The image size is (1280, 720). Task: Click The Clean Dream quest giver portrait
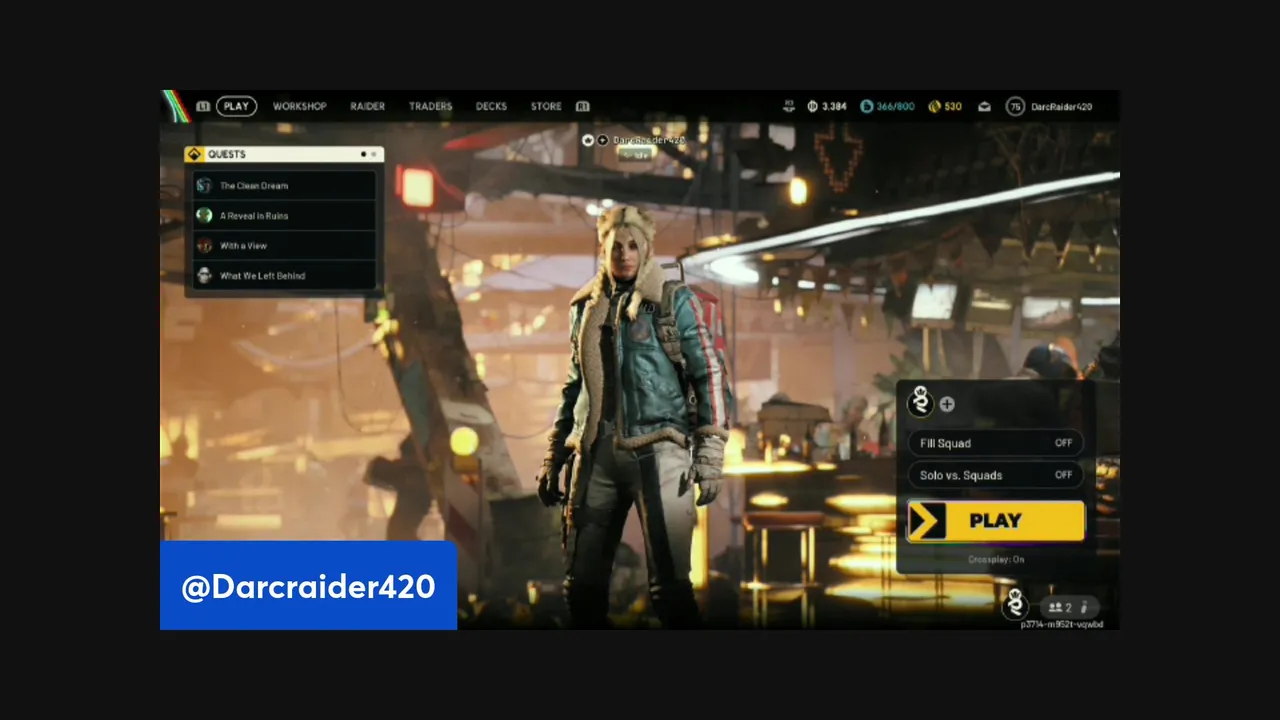tap(204, 186)
